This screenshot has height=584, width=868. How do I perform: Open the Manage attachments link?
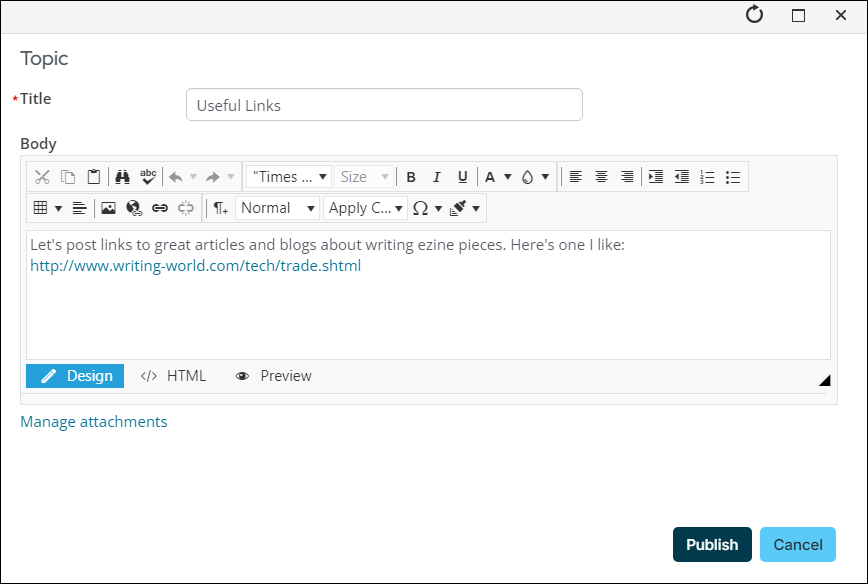(94, 422)
